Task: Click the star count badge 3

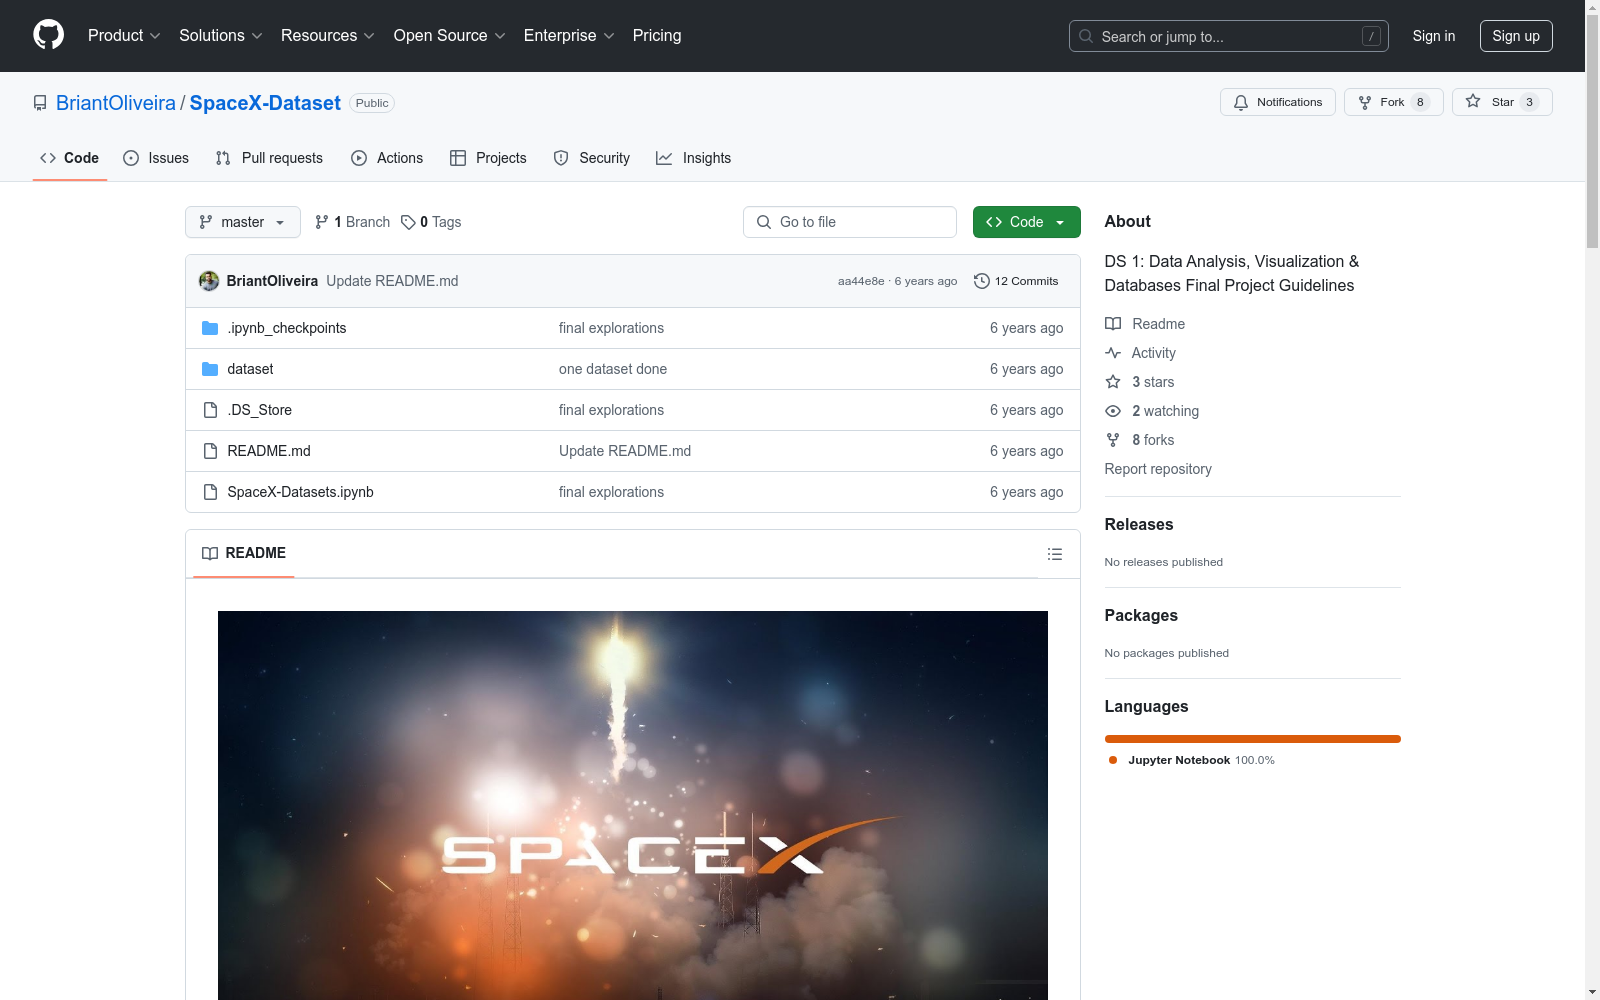Action: tap(1529, 102)
